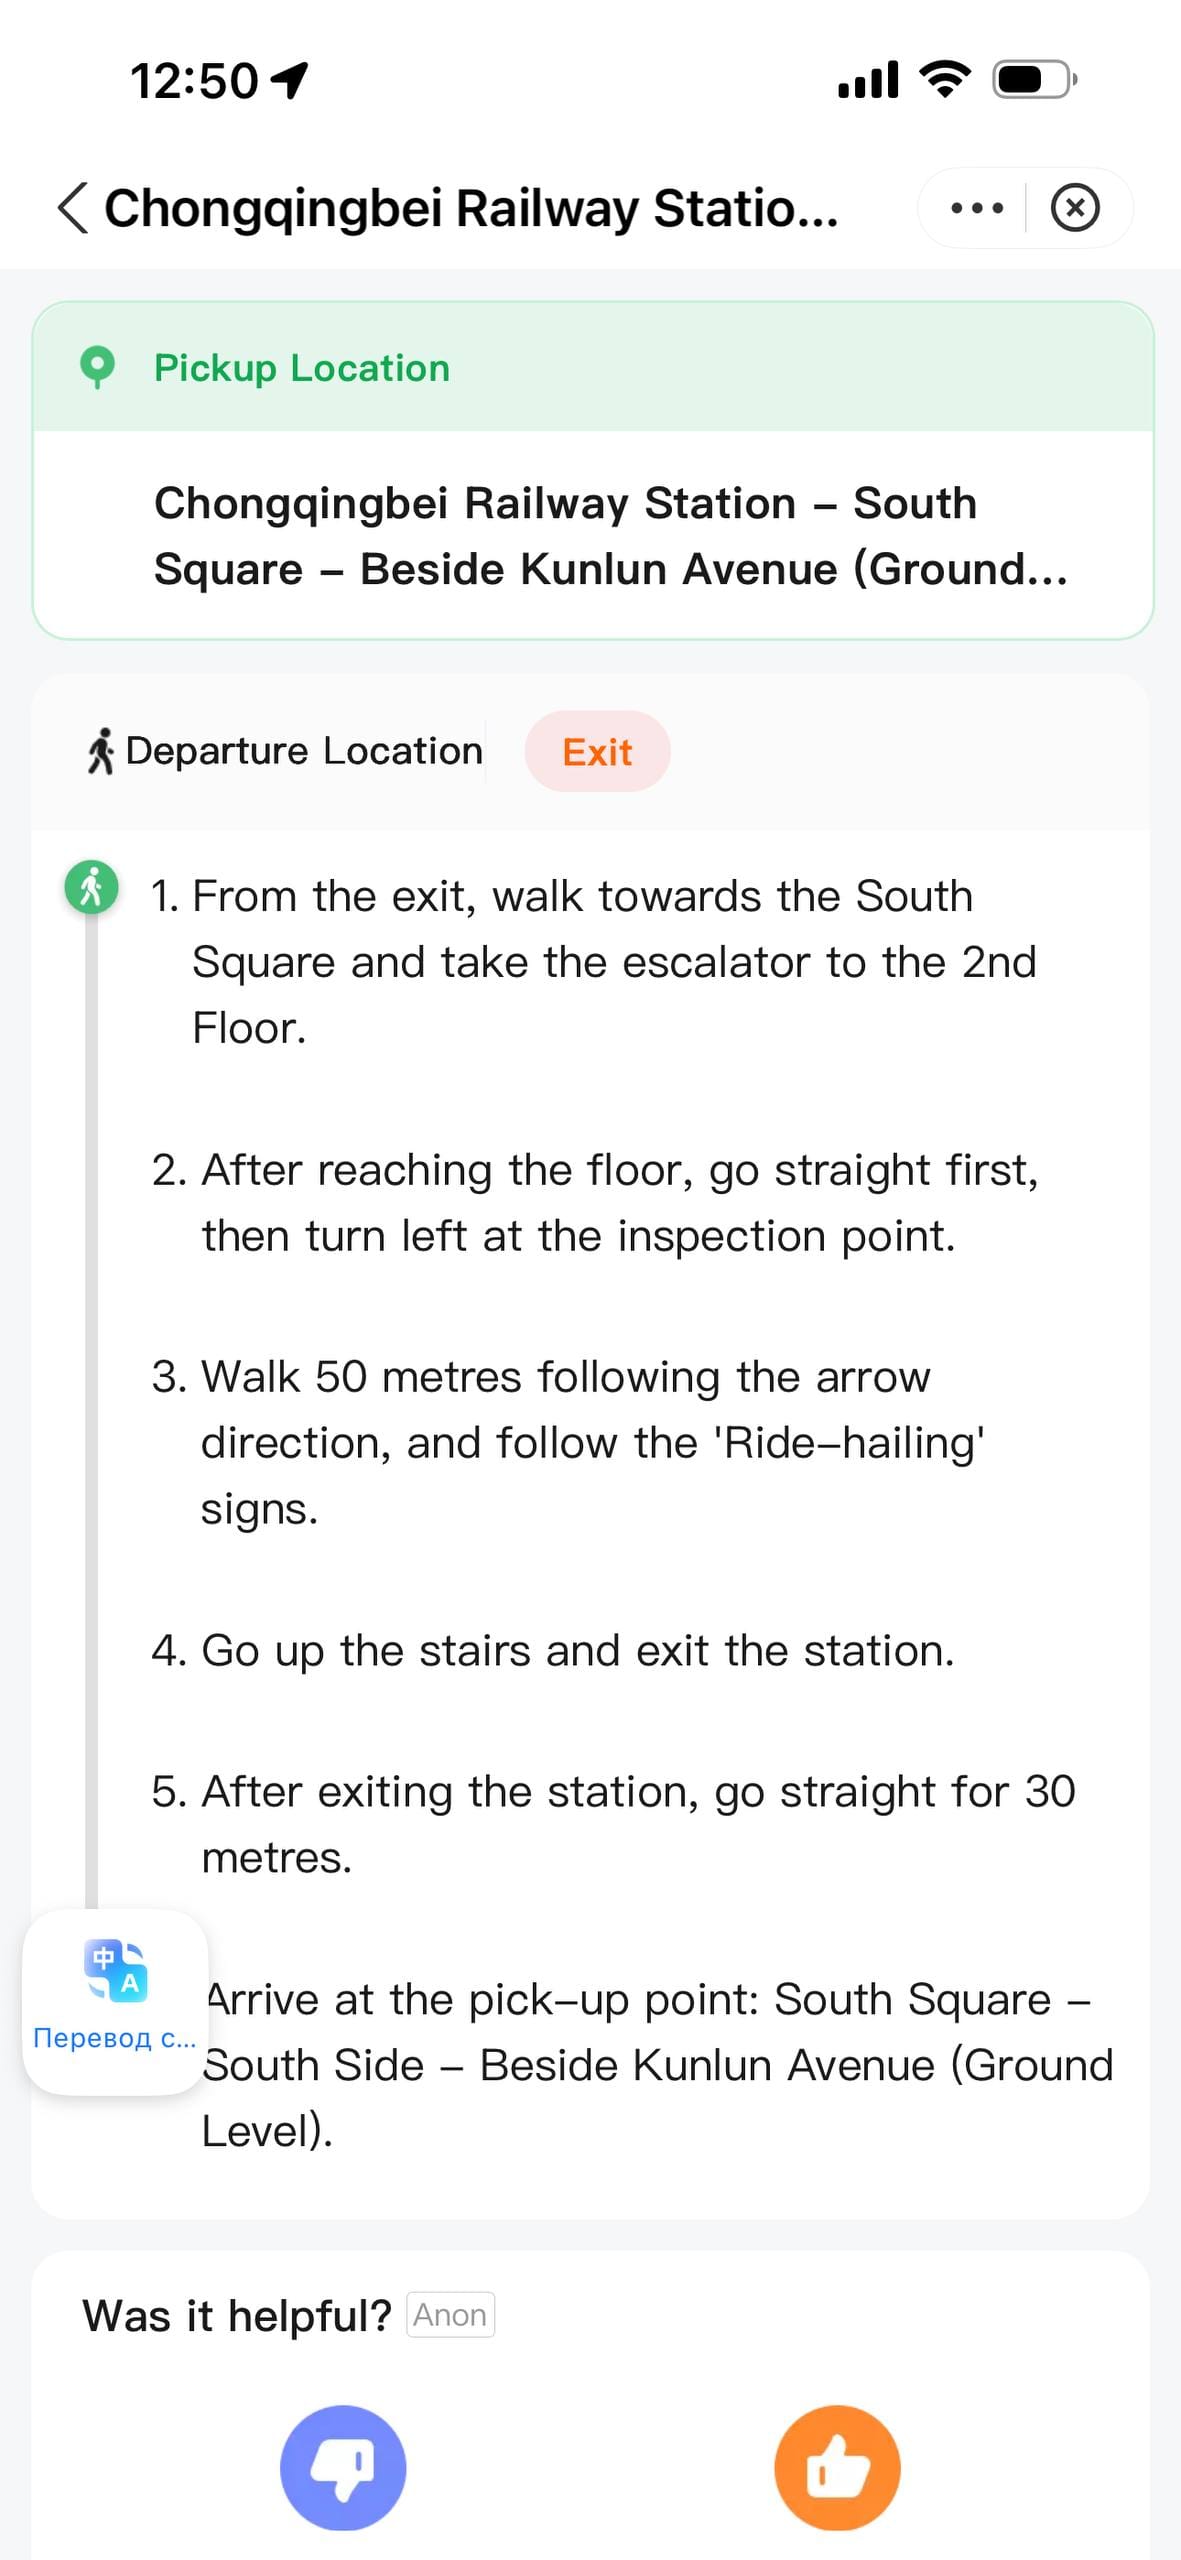Tap the green walking figure step marker
This screenshot has width=1181, height=2560.
(91, 887)
